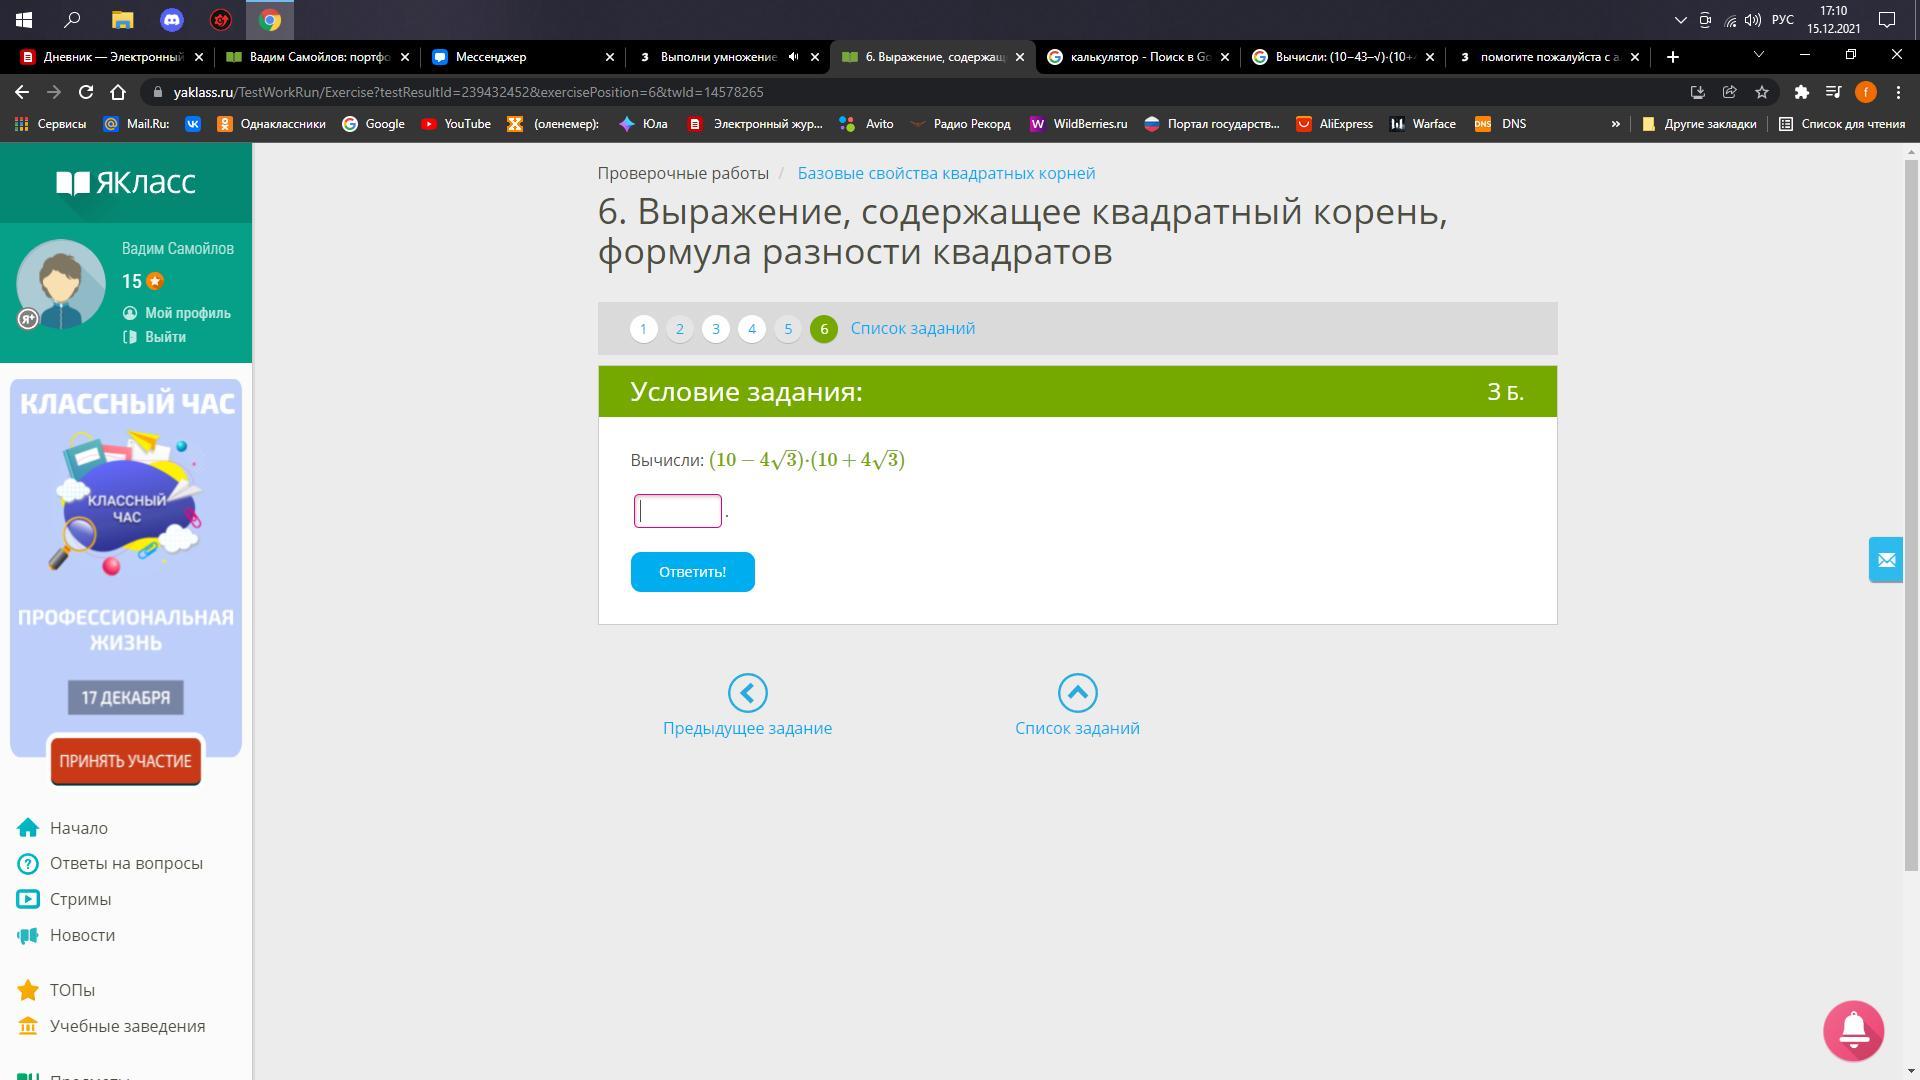The image size is (1920, 1080).
Task: Expand hidden bookmarks chevron
Action: [x=1615, y=124]
